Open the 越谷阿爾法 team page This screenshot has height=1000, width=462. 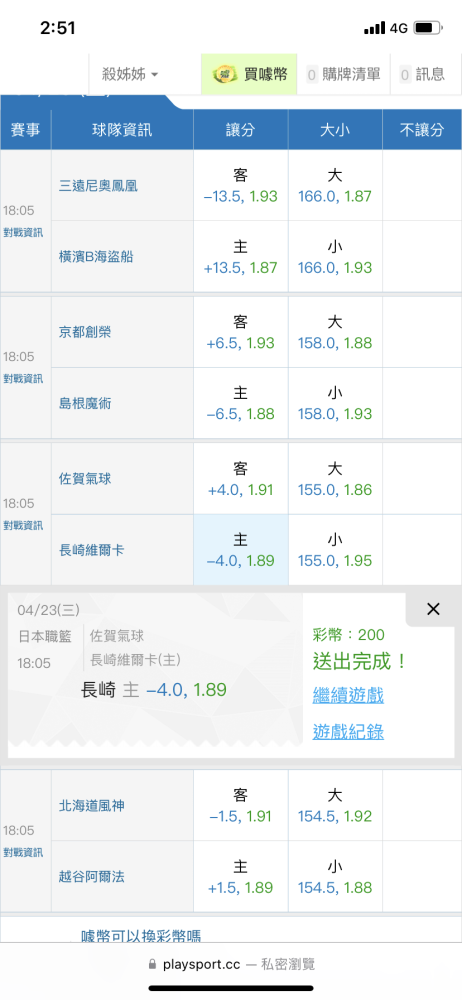click(92, 877)
